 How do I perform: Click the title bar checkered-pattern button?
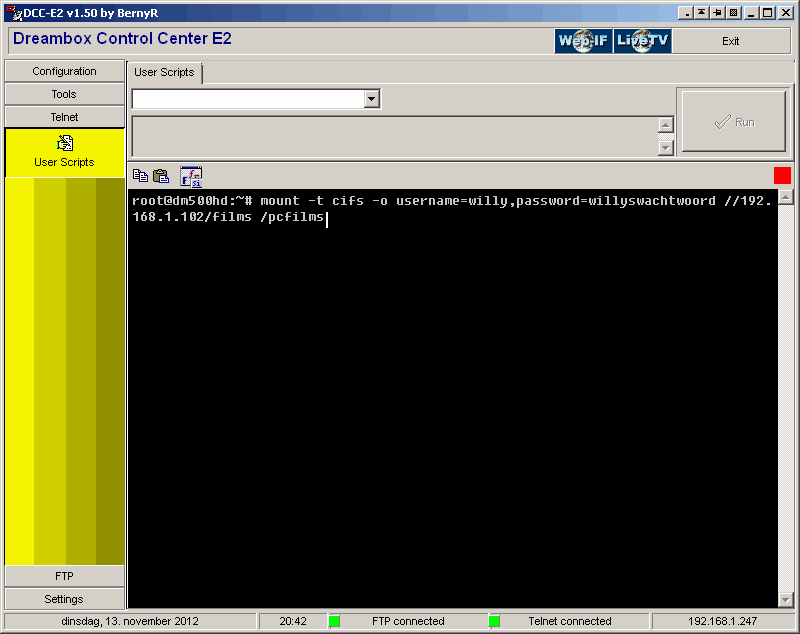coord(734,13)
